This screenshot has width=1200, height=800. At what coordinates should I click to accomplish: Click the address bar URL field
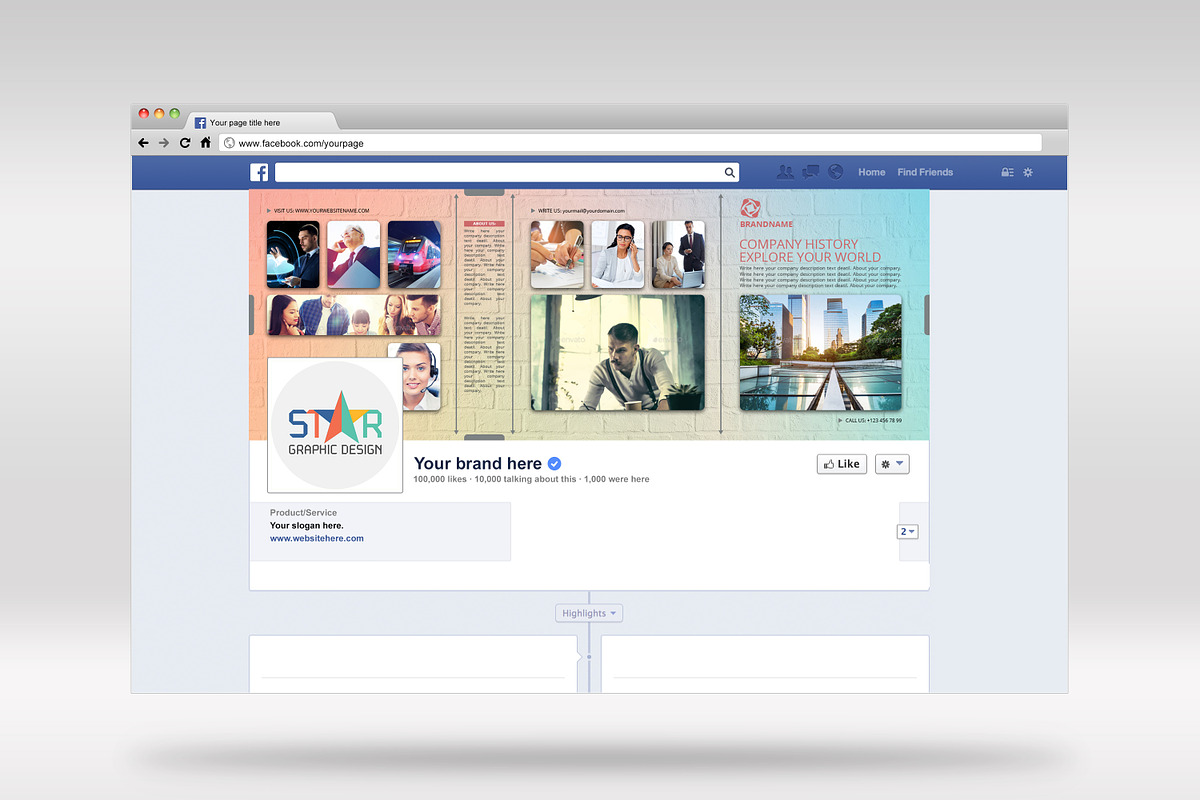click(630, 143)
